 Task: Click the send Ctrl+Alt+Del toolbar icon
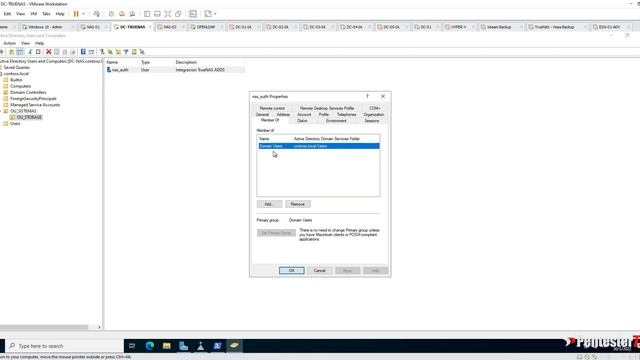[x=96, y=14]
